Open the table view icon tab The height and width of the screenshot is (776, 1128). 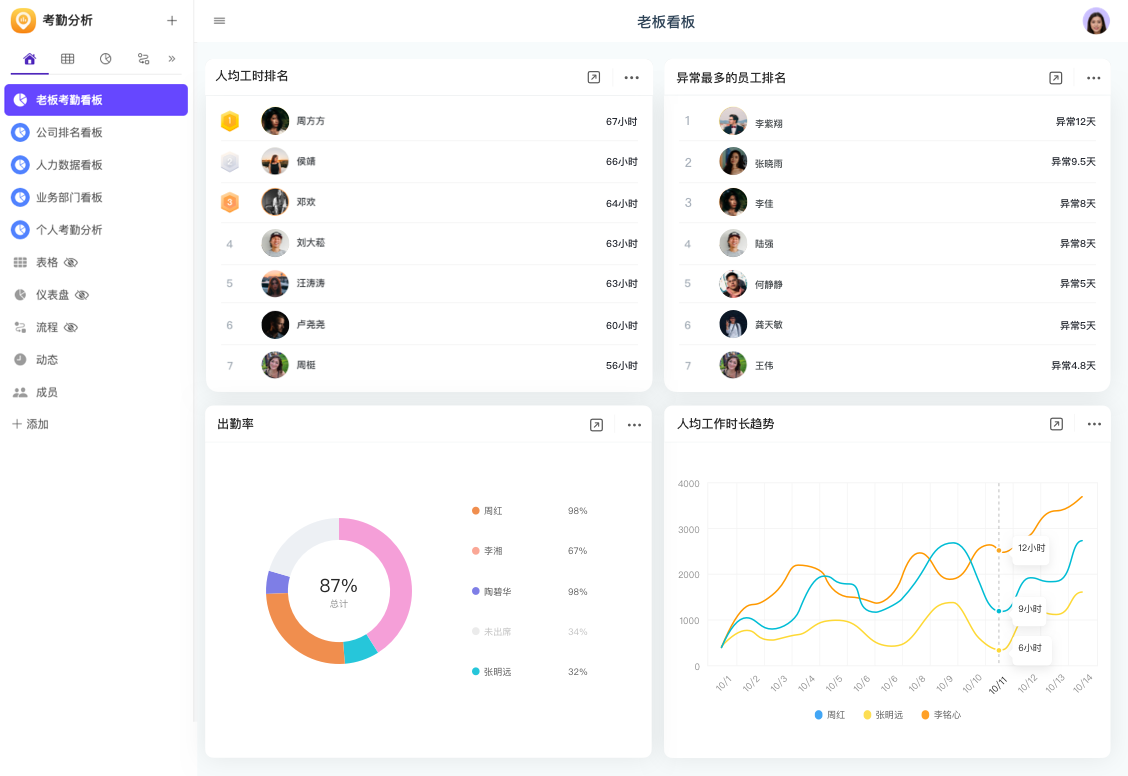pos(67,59)
